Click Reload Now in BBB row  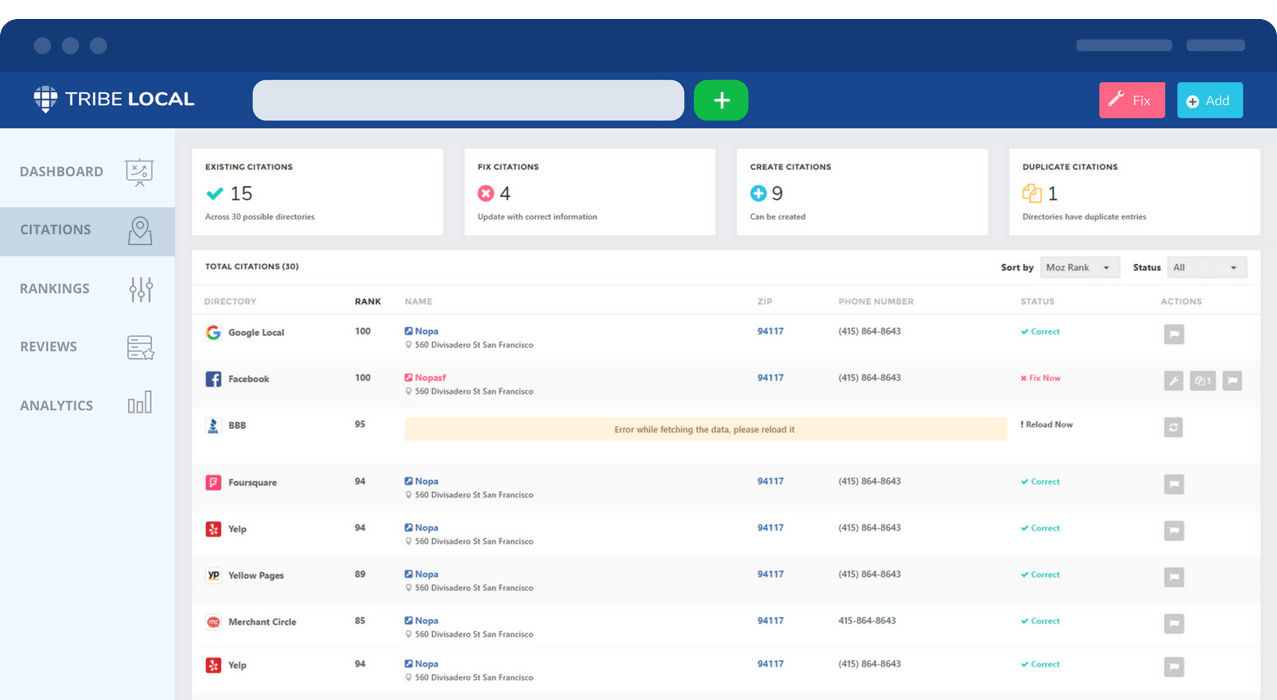(x=1047, y=425)
